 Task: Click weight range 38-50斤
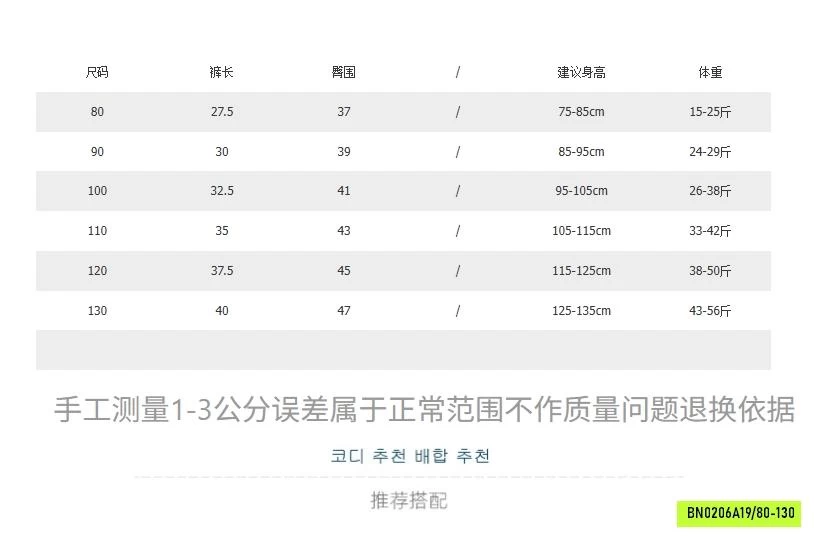[710, 271]
